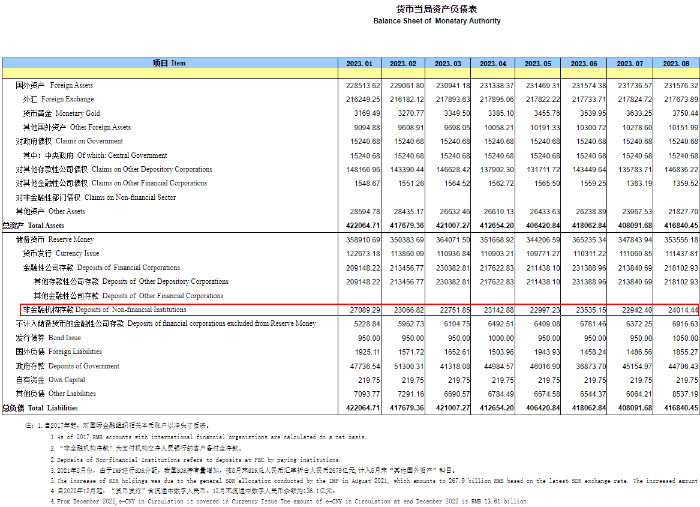Image resolution: width=700 pixels, height=507 pixels.
Task: Click 'Claims on Other Financial Corporations' label
Action: click(x=150, y=183)
